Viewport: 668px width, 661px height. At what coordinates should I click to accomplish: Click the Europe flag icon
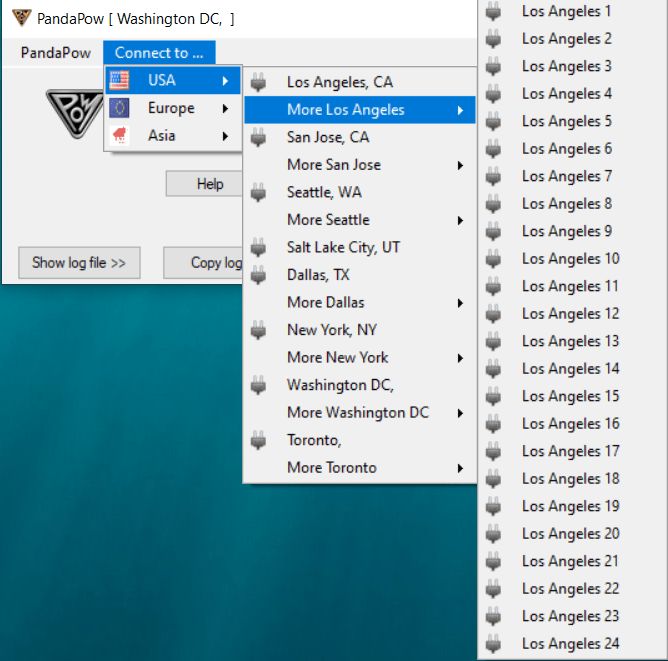click(119, 108)
